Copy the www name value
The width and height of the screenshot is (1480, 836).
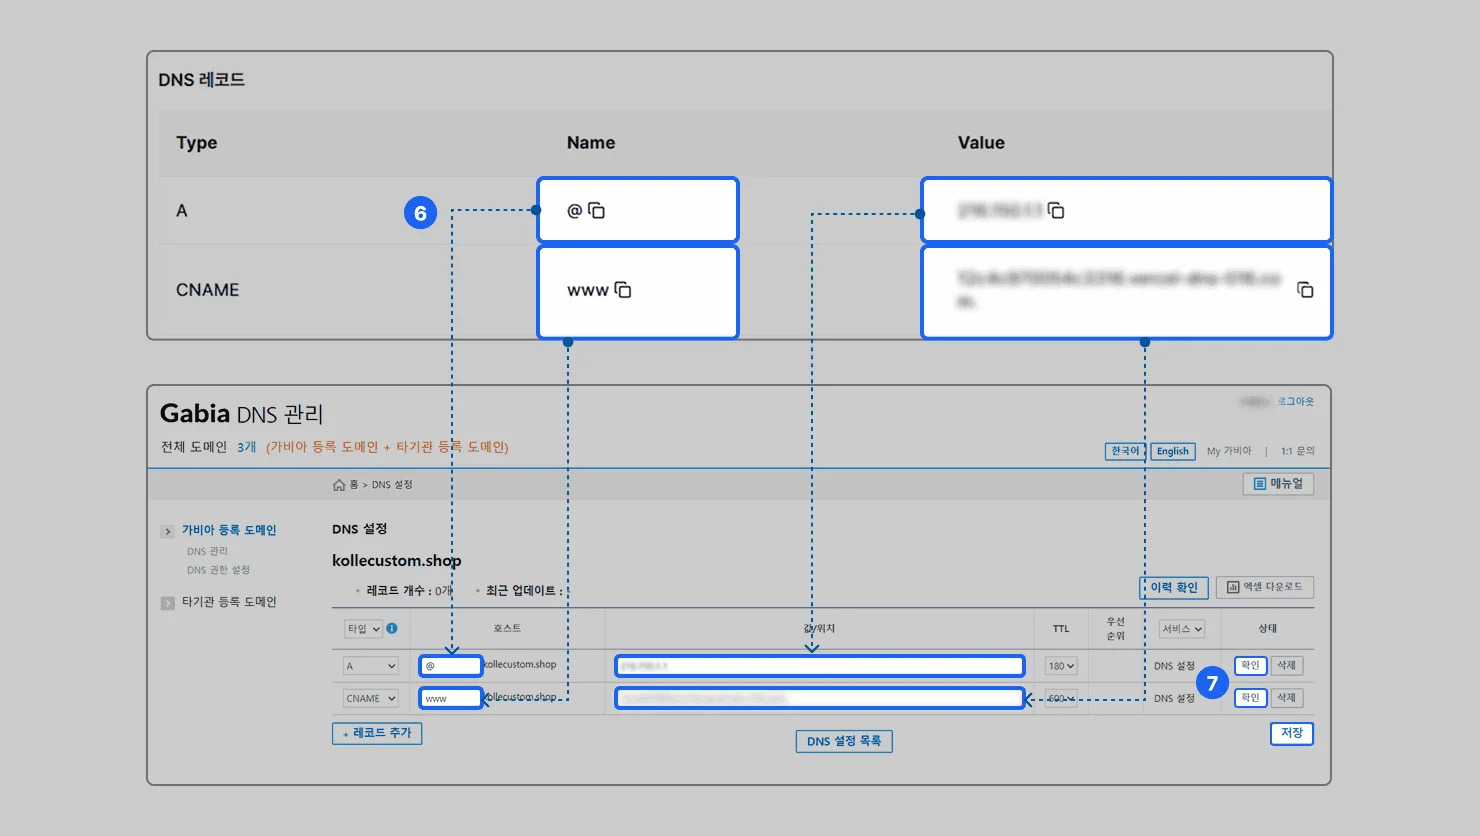click(x=623, y=290)
